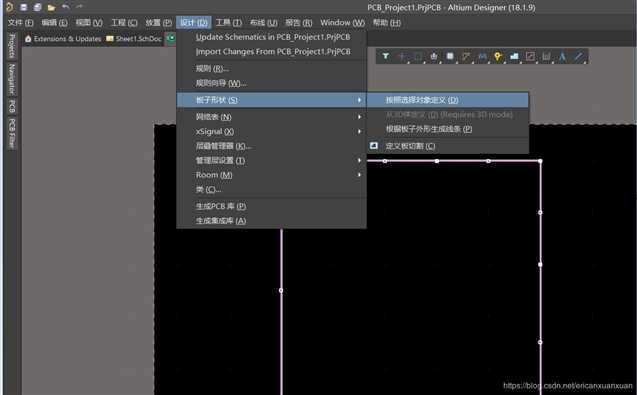
Task: Click the diagonal line tool icon
Action: [578, 56]
